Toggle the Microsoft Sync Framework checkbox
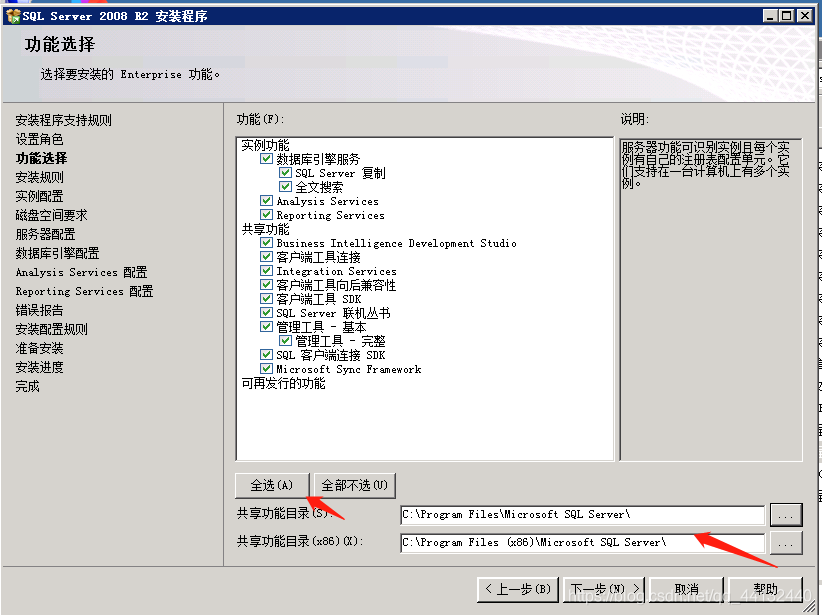822x615 pixels. [x=266, y=369]
